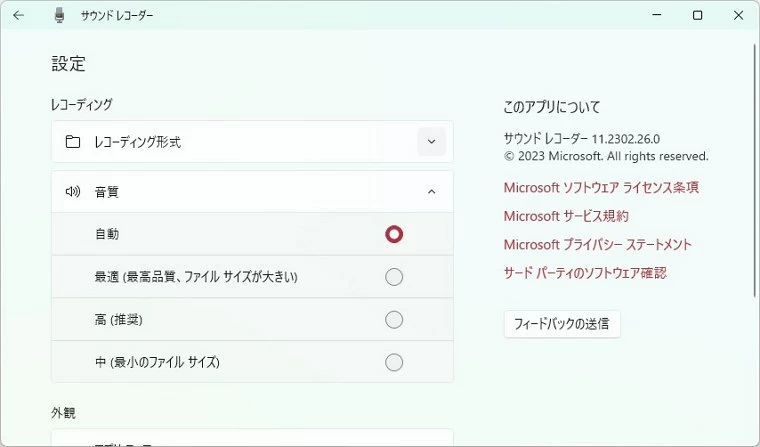Click the folder icon beside レコーディング形式

73,142
